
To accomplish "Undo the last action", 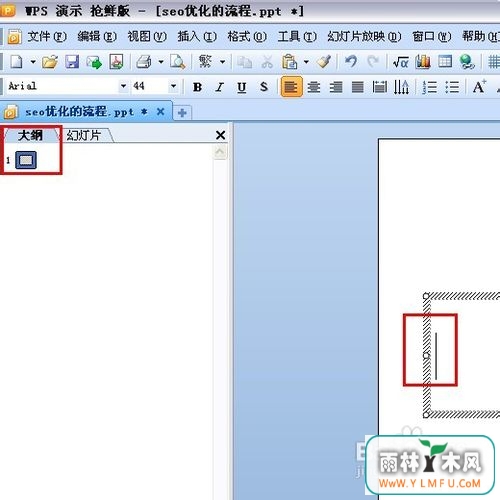I will [x=351, y=62].
